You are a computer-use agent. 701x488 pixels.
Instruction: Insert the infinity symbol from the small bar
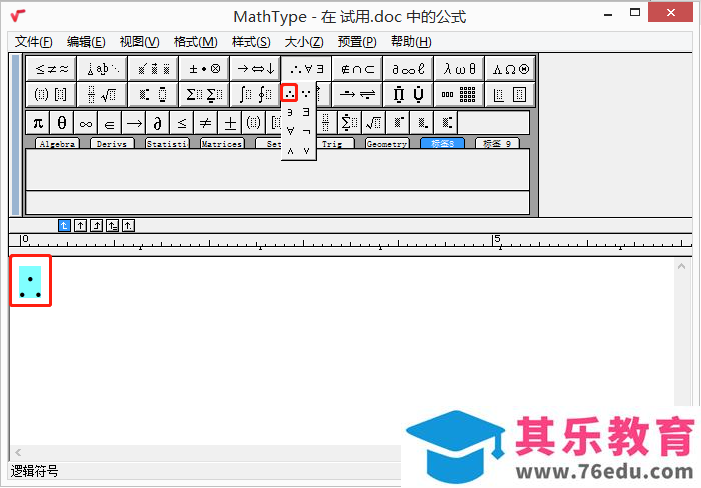[86, 123]
